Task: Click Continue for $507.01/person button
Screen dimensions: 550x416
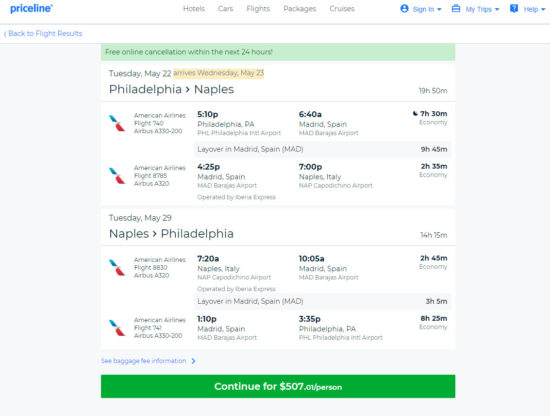Action: pyautogui.click(x=278, y=386)
